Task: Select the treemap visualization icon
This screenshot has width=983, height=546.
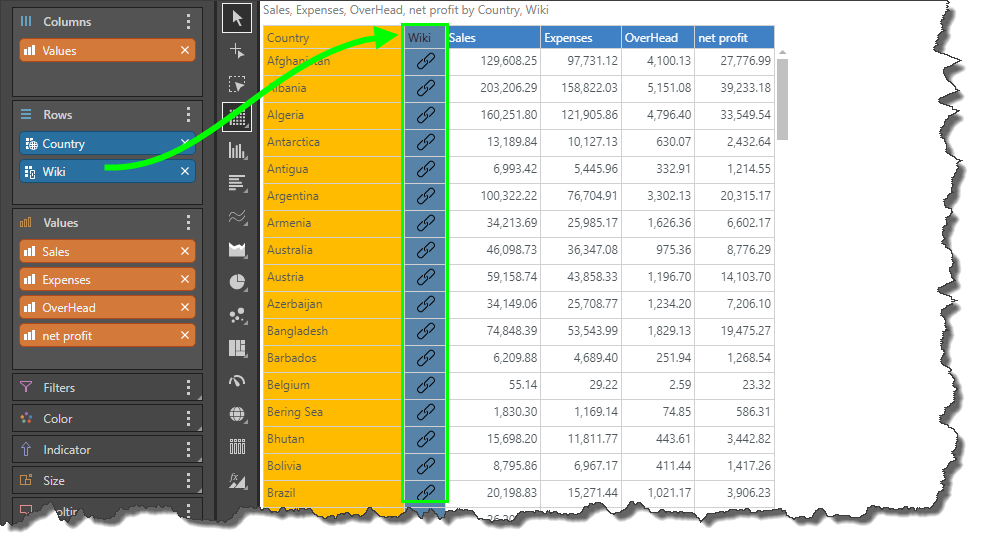Action: coord(237,348)
